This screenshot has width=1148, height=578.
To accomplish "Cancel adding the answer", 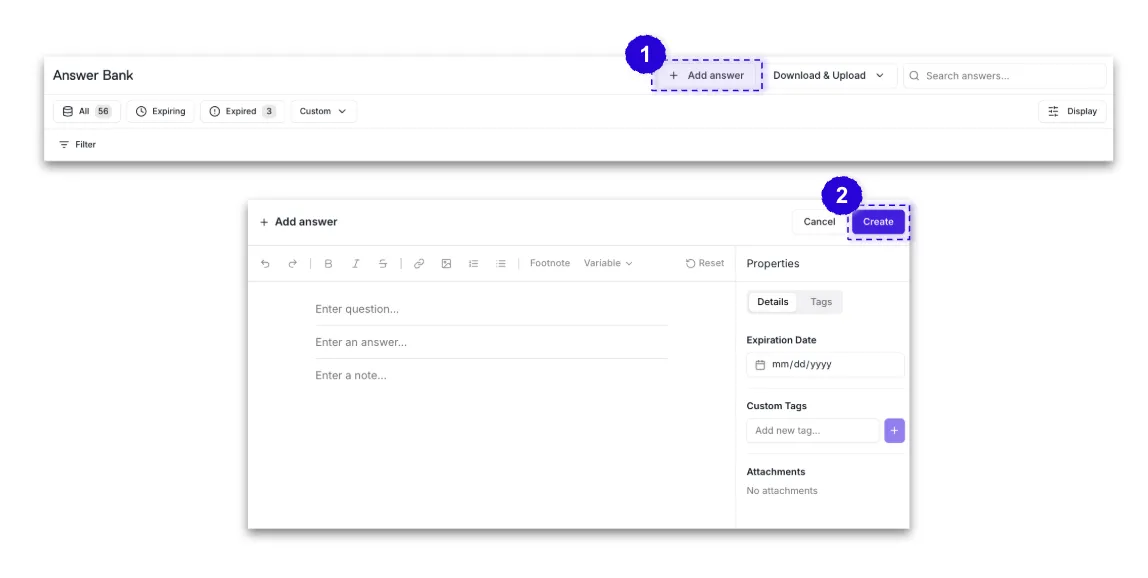I will (x=819, y=222).
